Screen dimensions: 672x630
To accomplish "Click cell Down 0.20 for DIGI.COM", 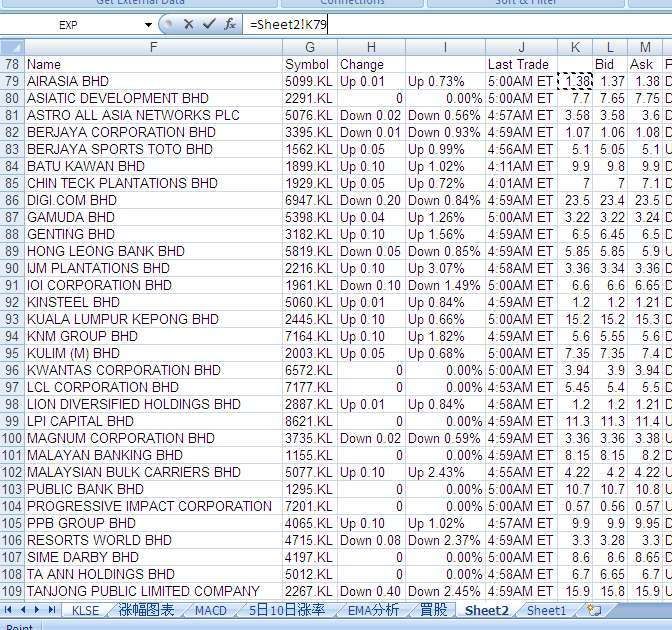I will coord(372,200).
